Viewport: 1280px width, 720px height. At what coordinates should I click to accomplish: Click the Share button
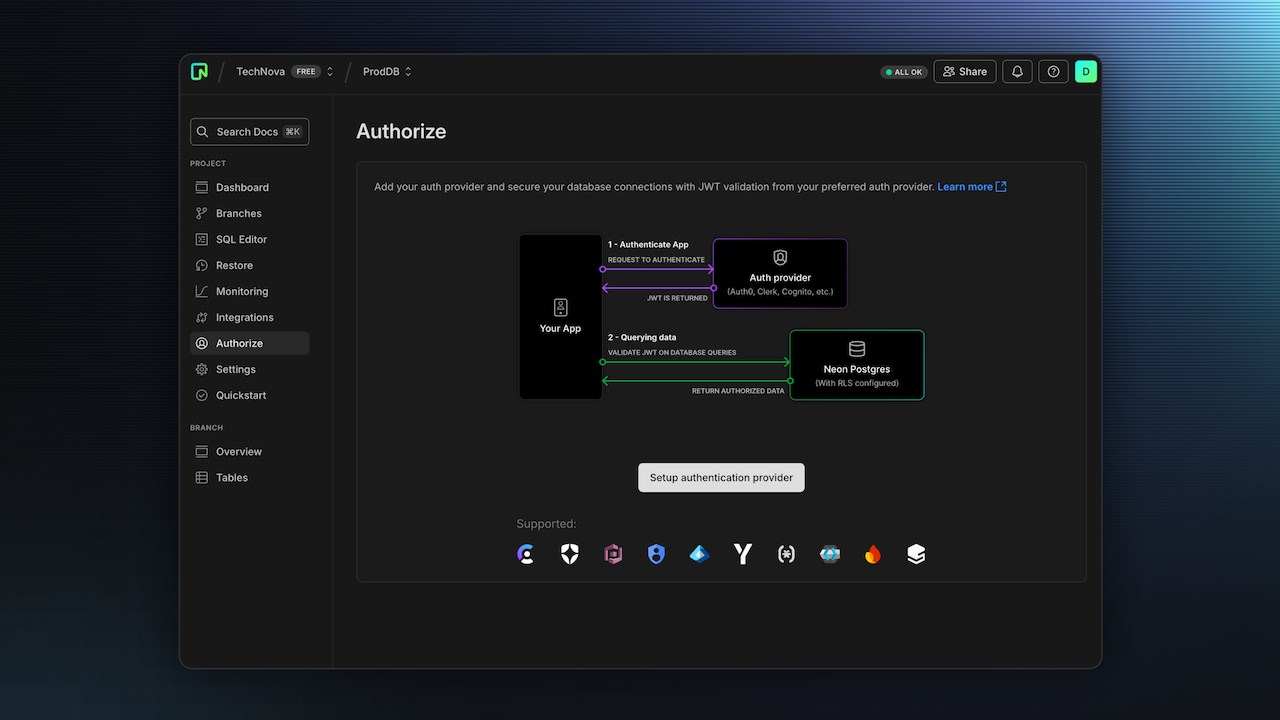coord(965,72)
